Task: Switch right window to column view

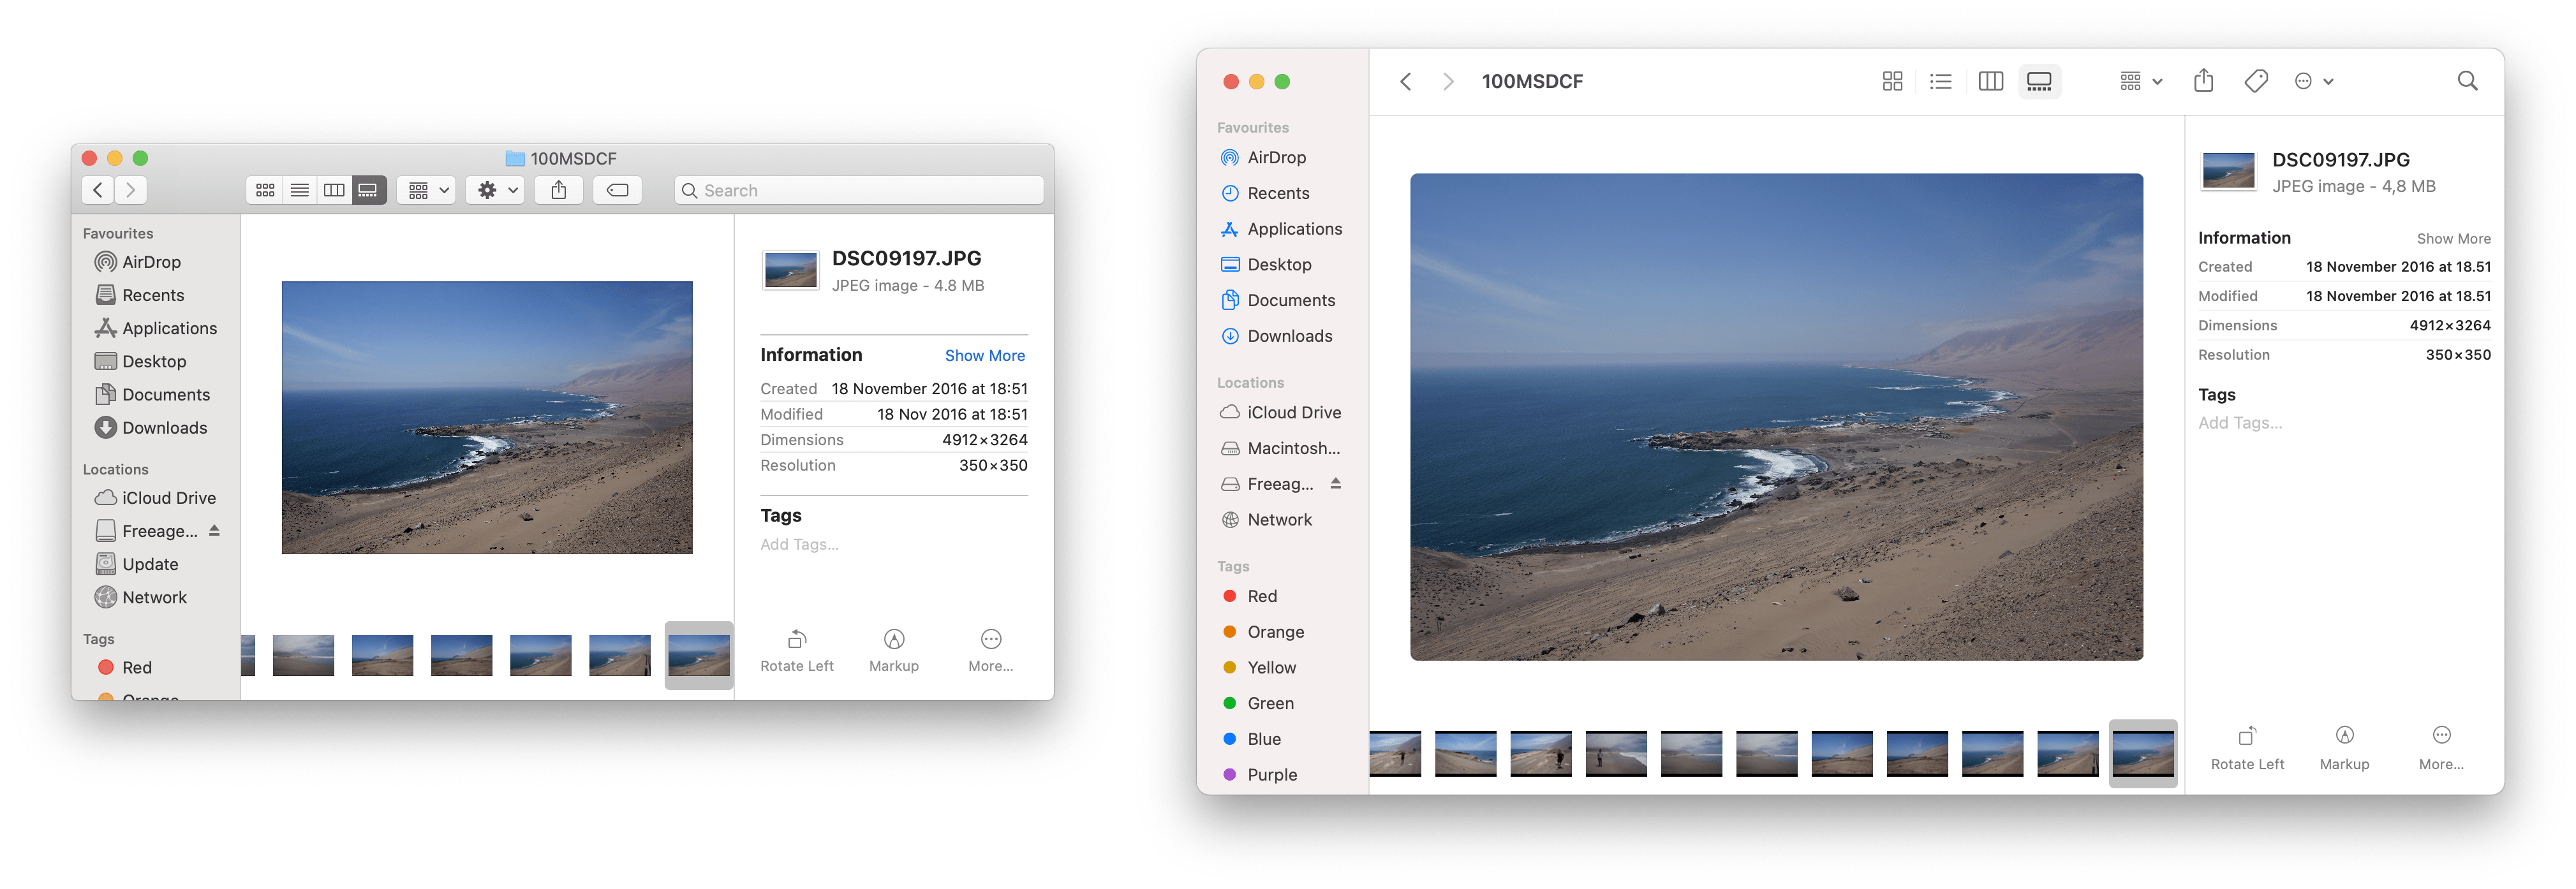Action: [x=1990, y=81]
